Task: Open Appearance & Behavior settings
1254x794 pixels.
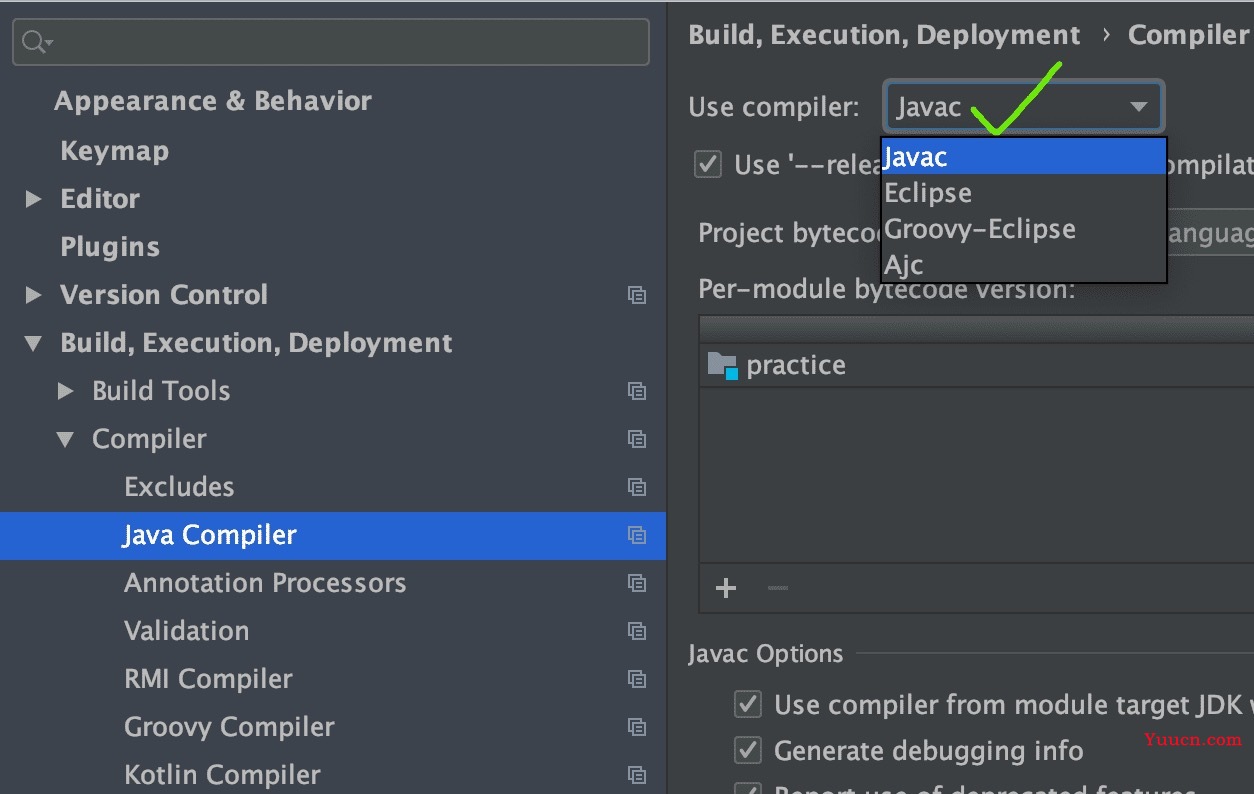Action: (x=213, y=101)
